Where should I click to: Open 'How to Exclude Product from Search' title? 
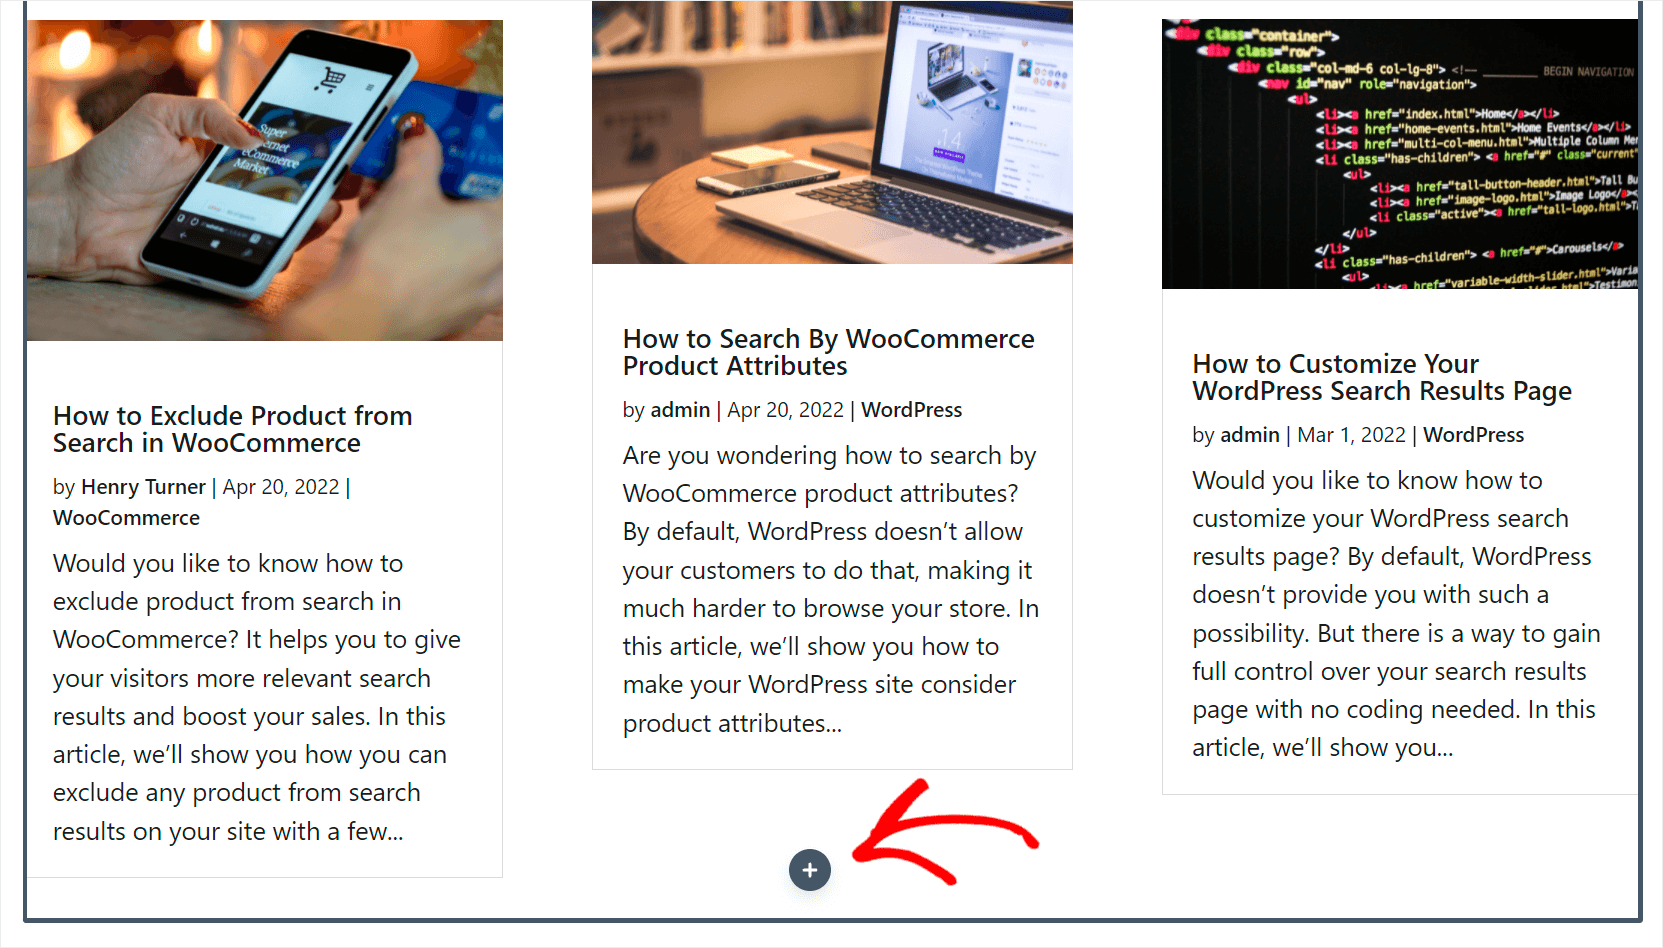[x=233, y=429]
